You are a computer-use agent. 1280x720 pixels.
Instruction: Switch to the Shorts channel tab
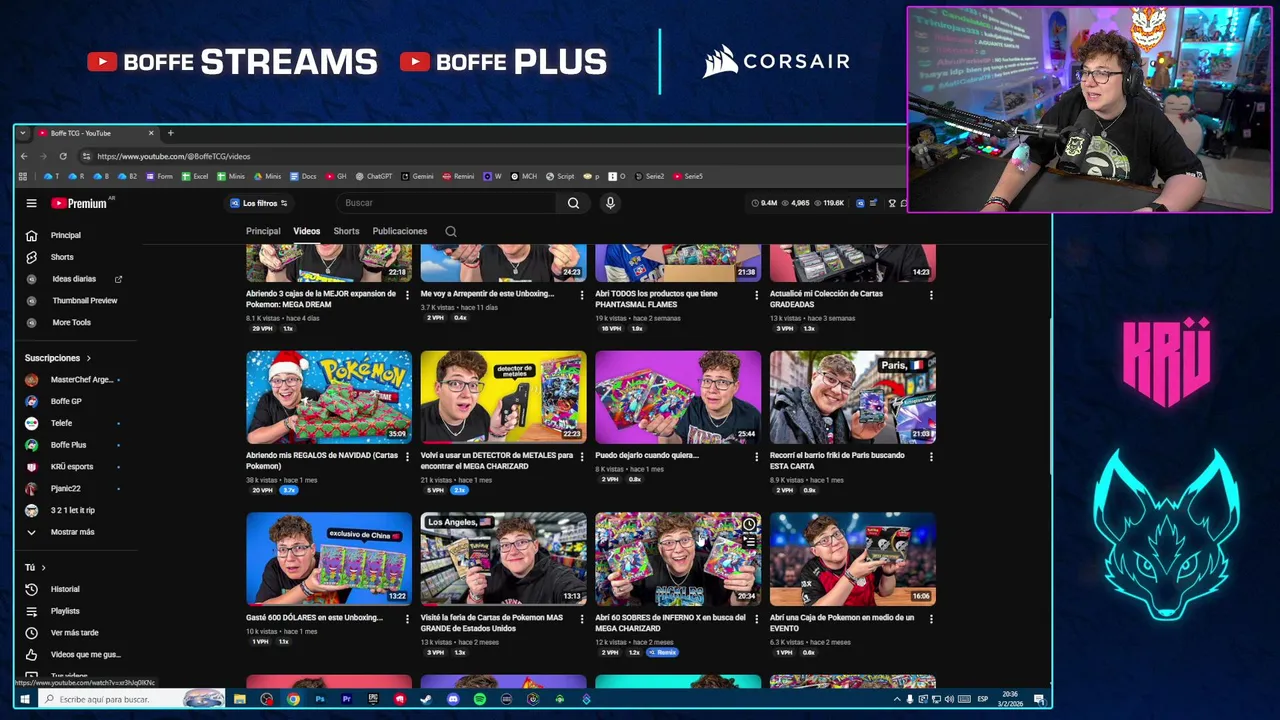point(346,231)
